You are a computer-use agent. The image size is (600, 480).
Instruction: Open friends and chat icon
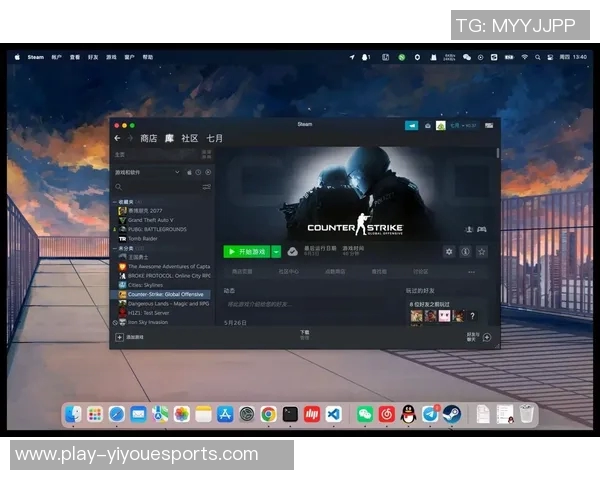click(x=473, y=338)
